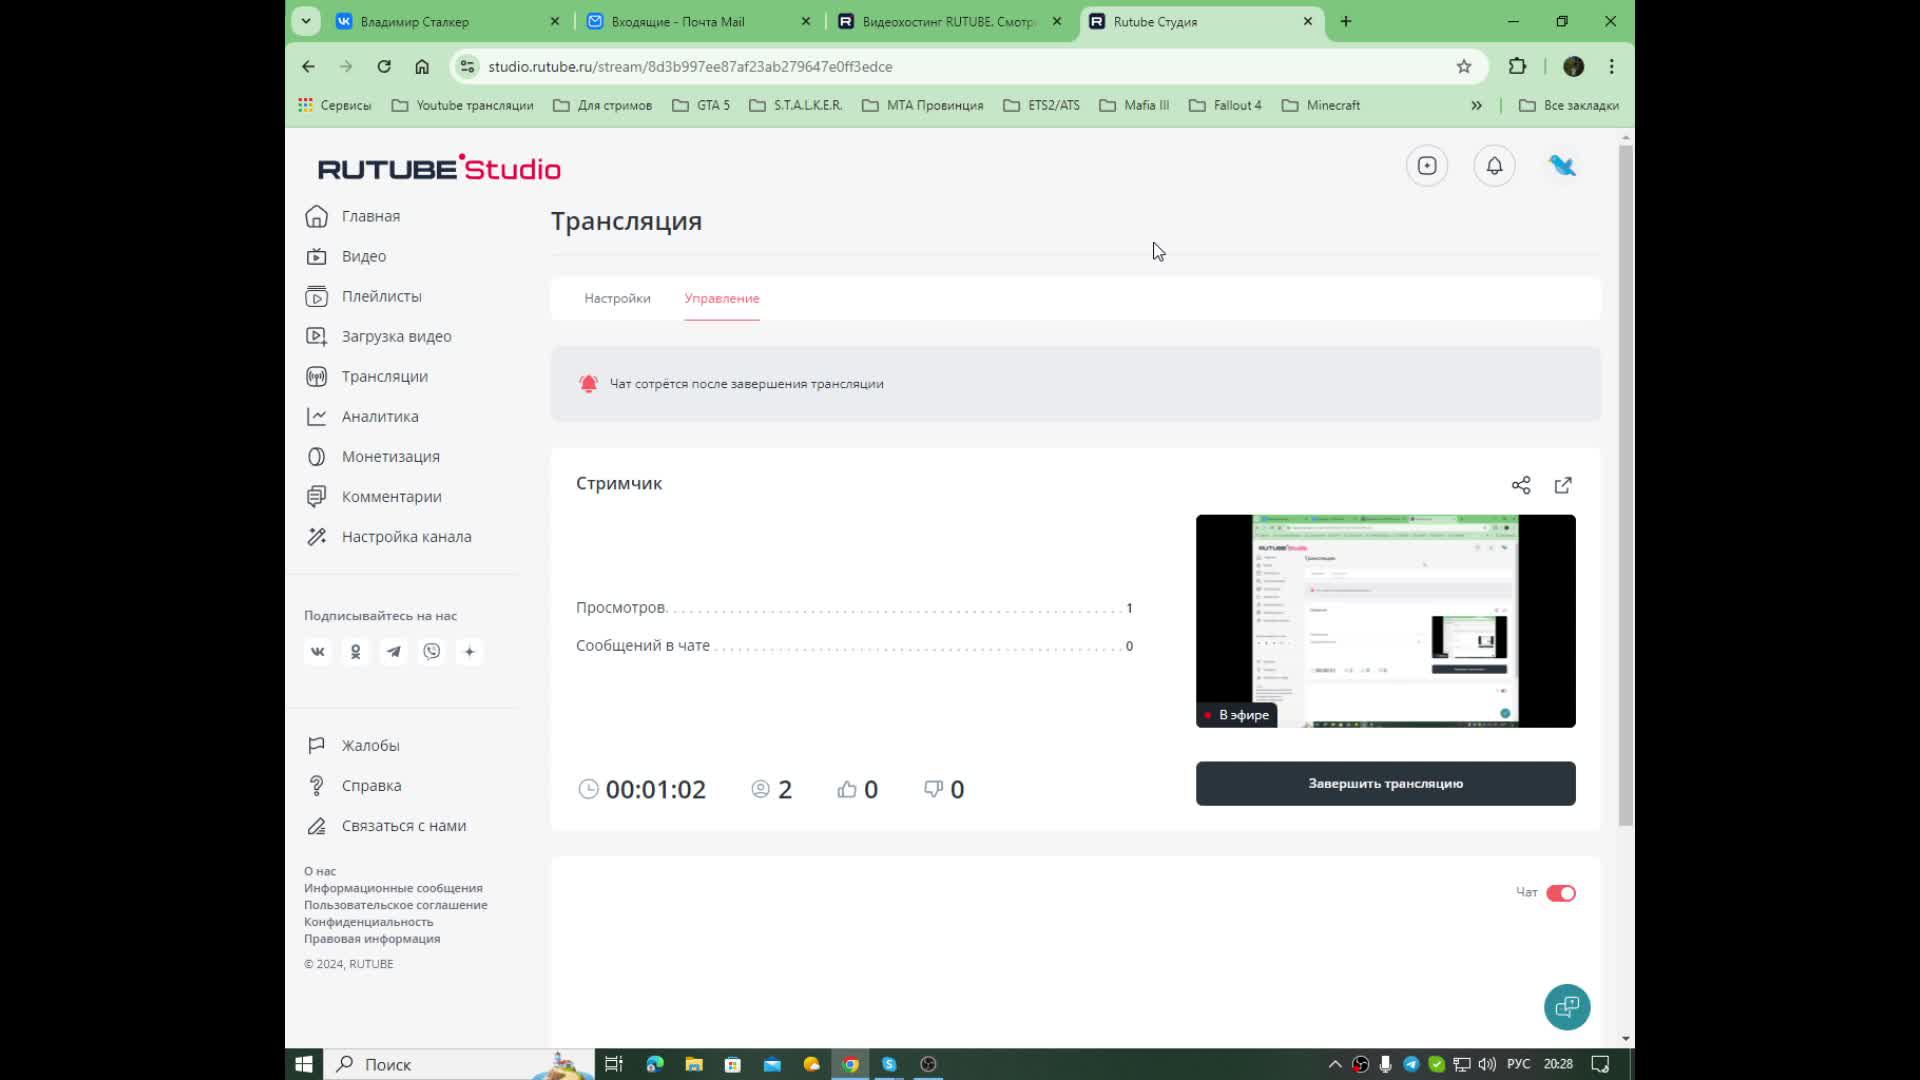This screenshot has width=1920, height=1080.
Task: Open the Odnoklassniki social link icon
Action: coord(355,651)
